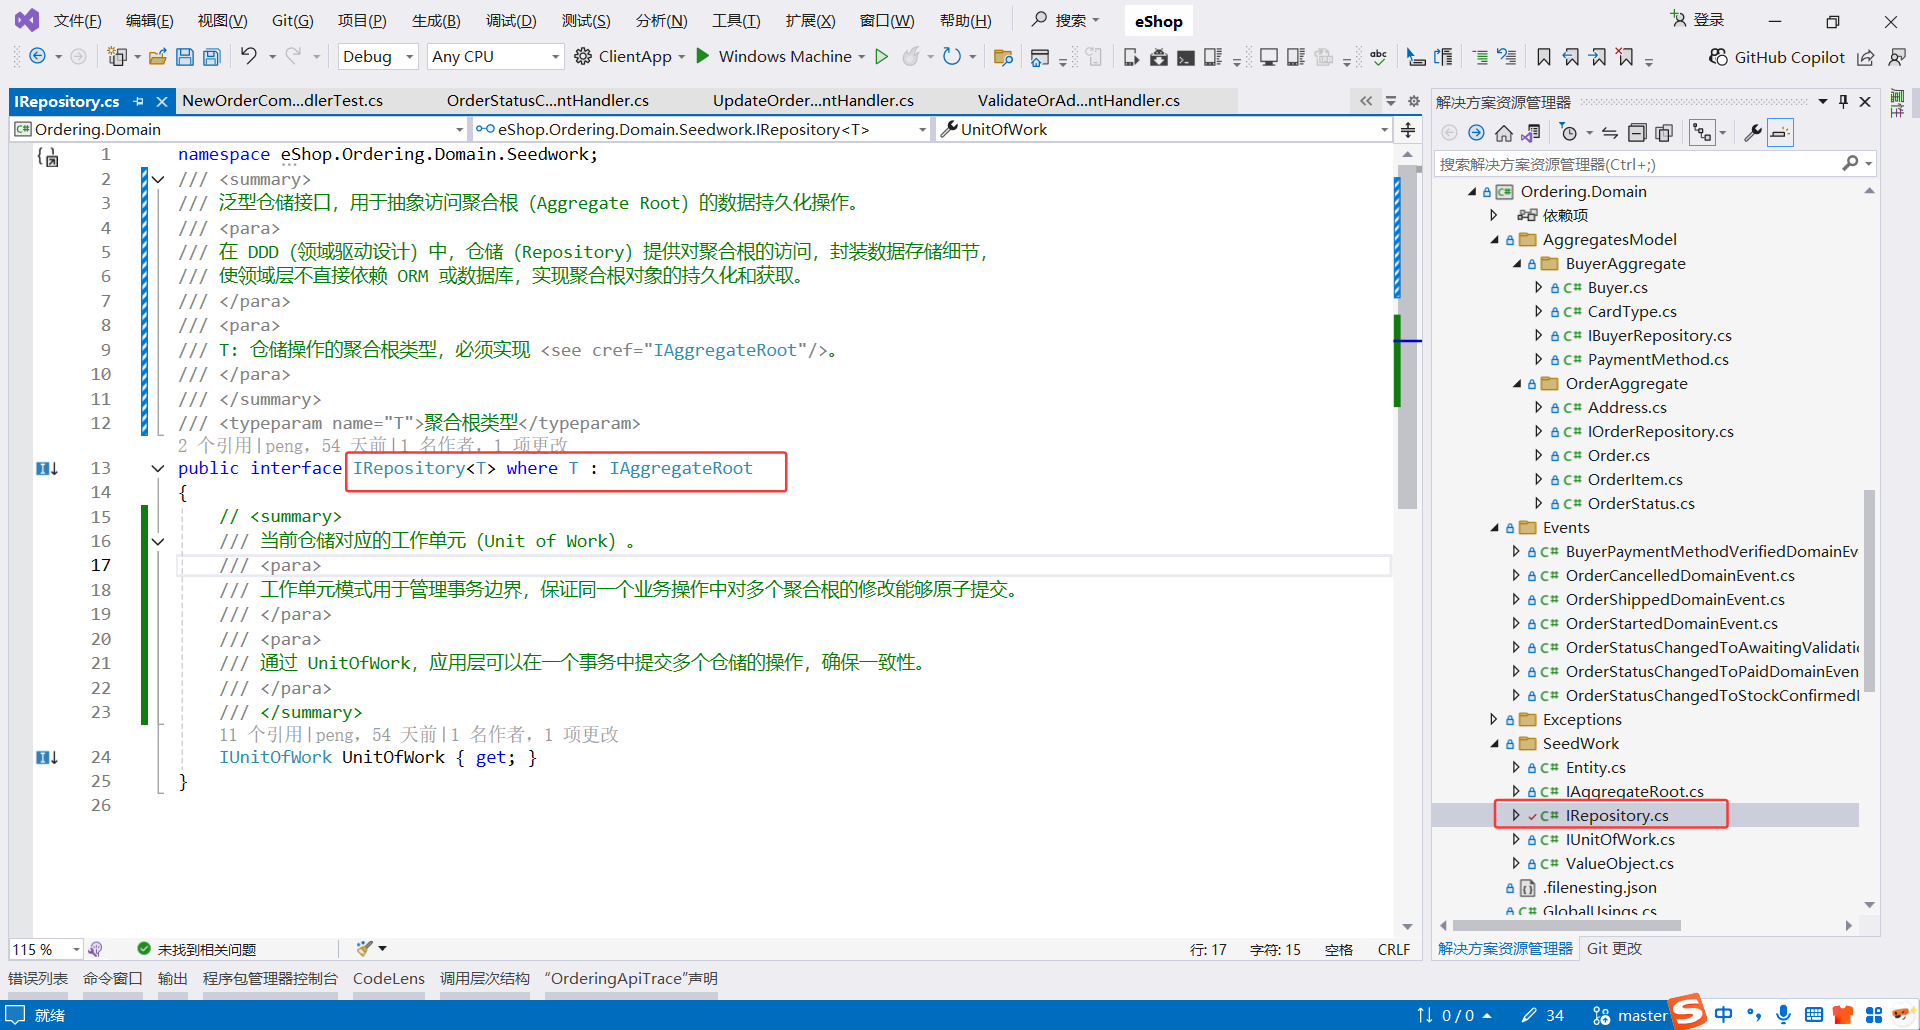Toggle file nesting view button in Solution Explorer
The image size is (1920, 1030).
(x=1702, y=133)
